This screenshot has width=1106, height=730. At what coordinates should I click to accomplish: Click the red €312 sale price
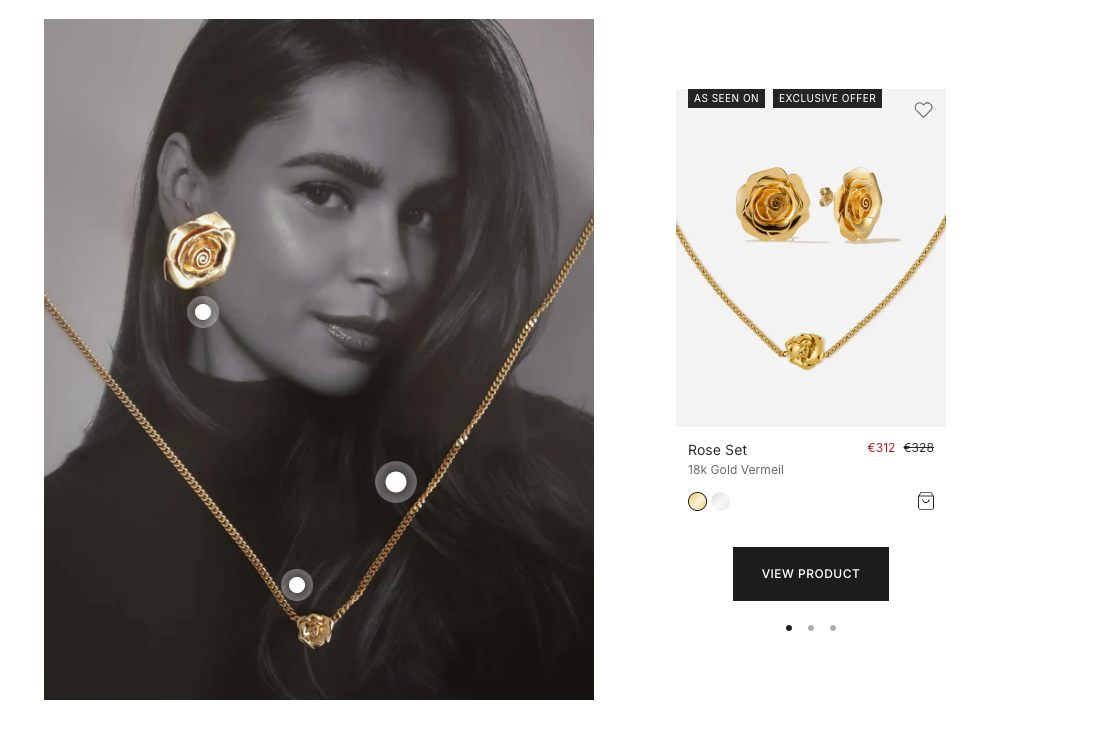pos(881,448)
